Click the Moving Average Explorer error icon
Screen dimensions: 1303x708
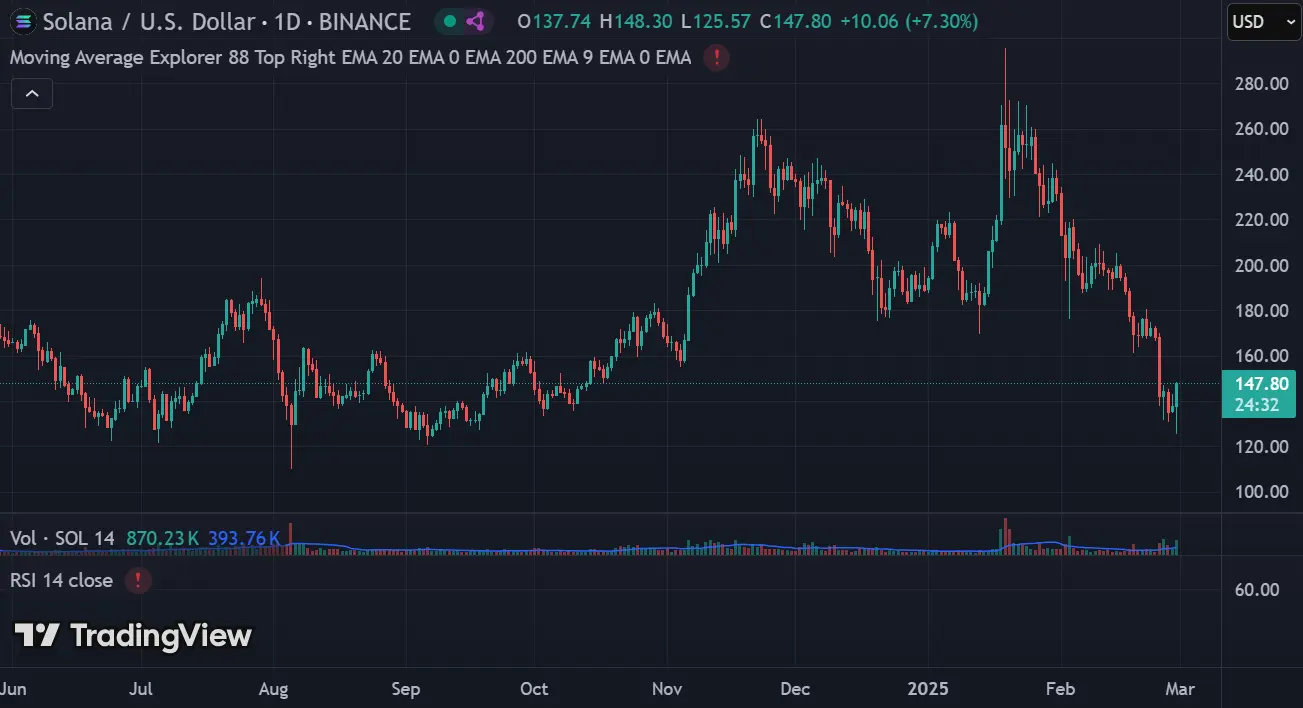click(x=716, y=58)
